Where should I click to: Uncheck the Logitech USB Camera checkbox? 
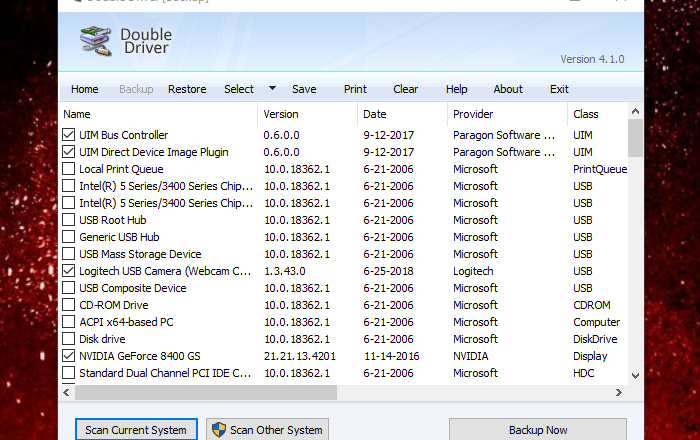coord(68,270)
